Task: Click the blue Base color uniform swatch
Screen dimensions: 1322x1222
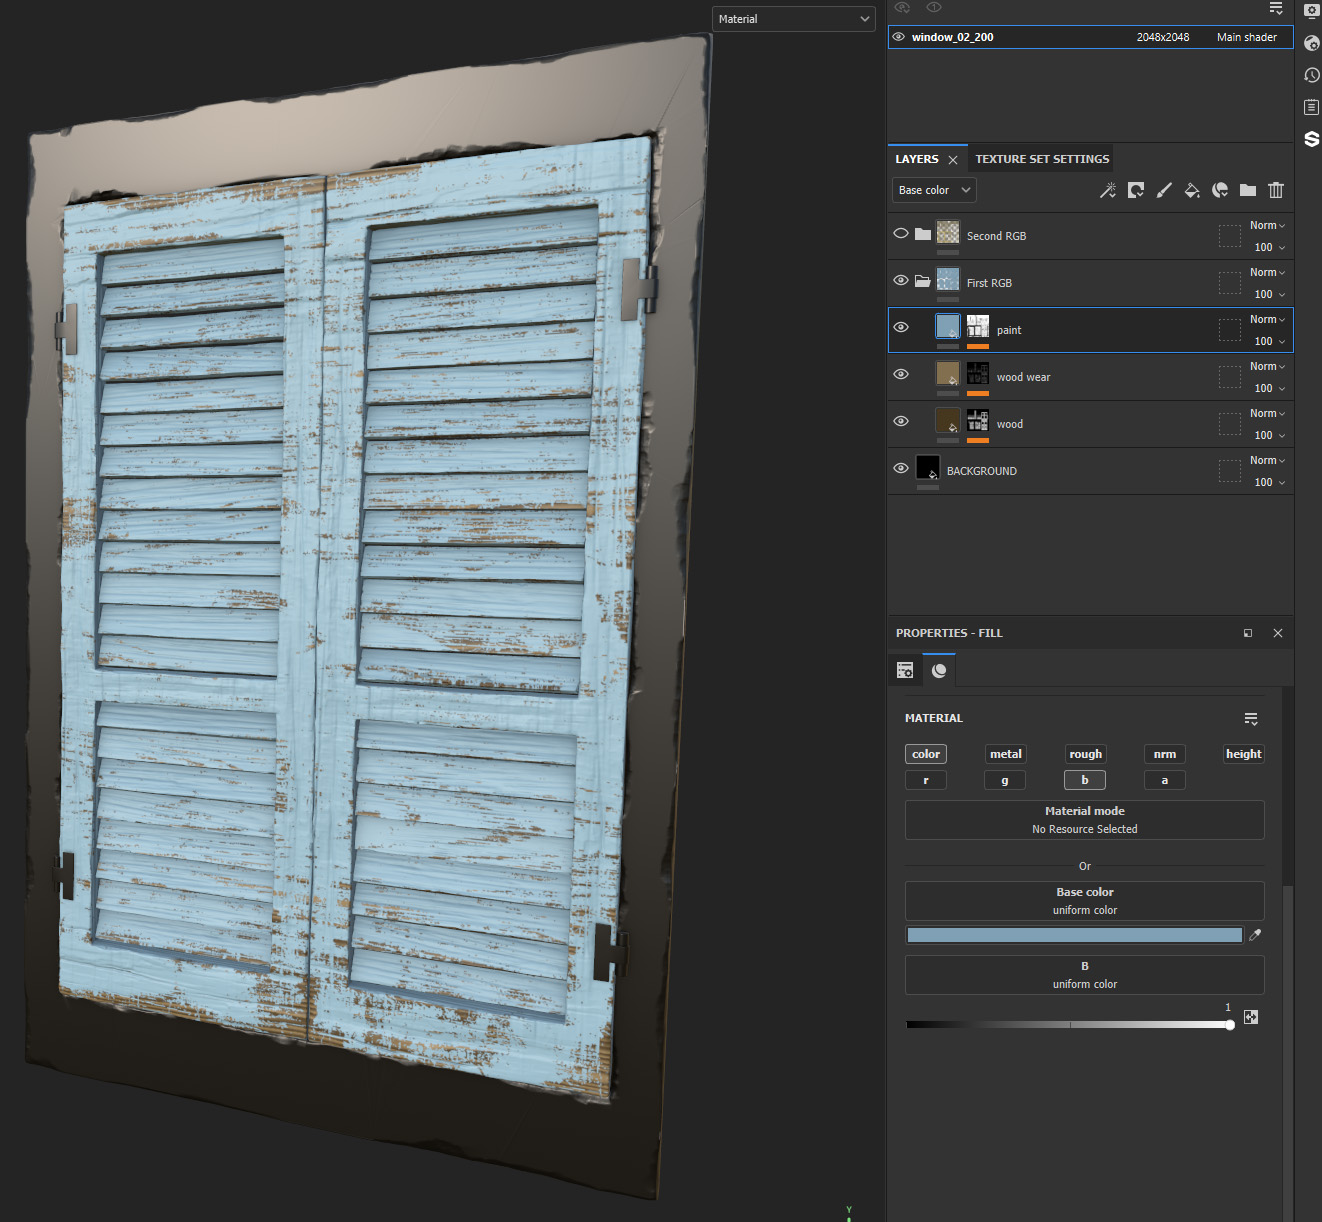Action: point(1074,935)
